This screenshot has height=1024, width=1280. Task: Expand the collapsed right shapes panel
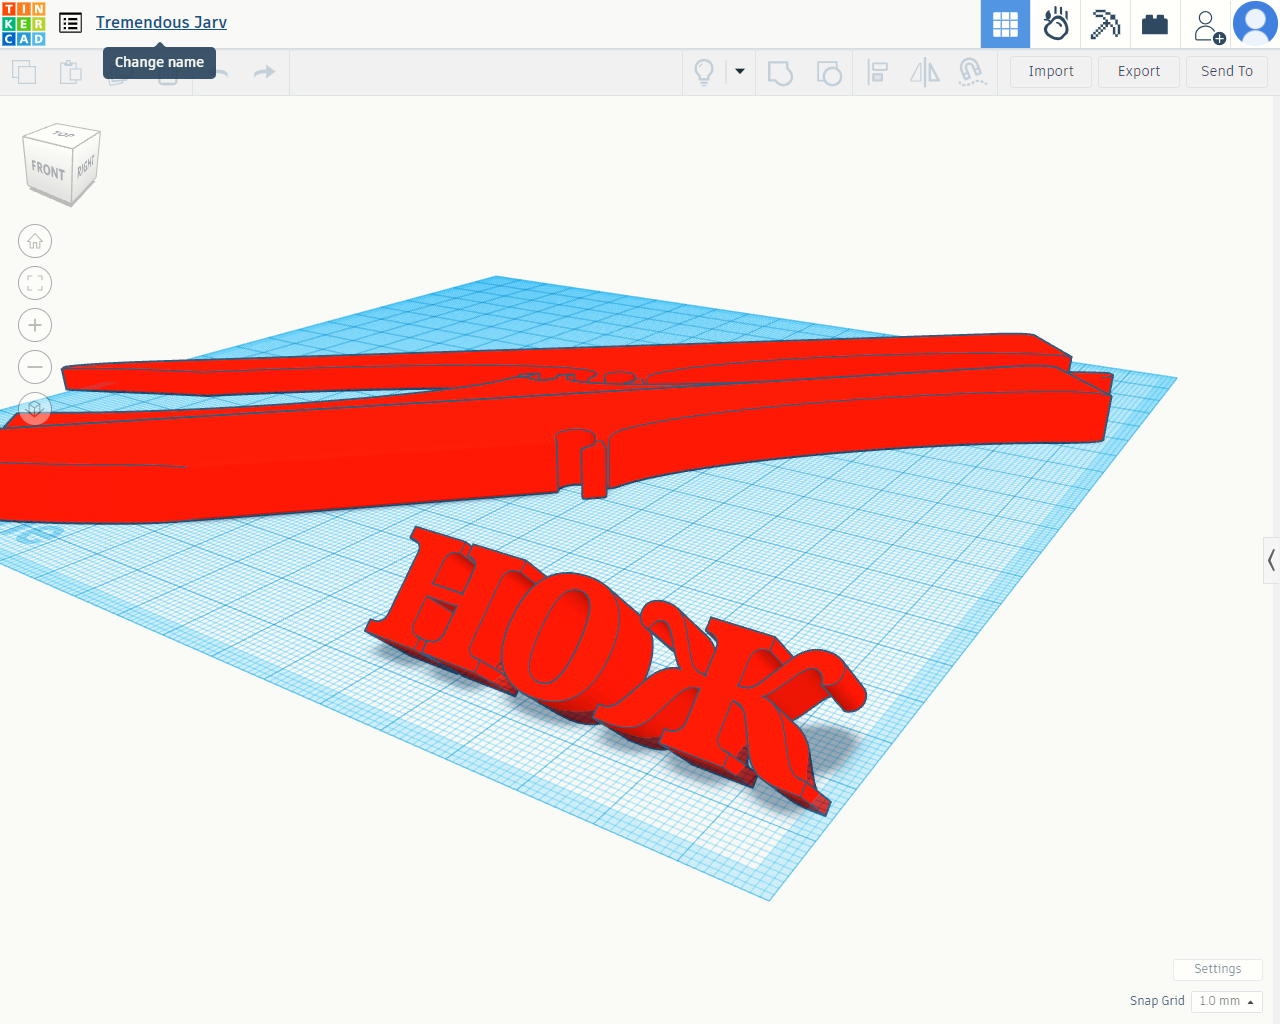[1271, 560]
